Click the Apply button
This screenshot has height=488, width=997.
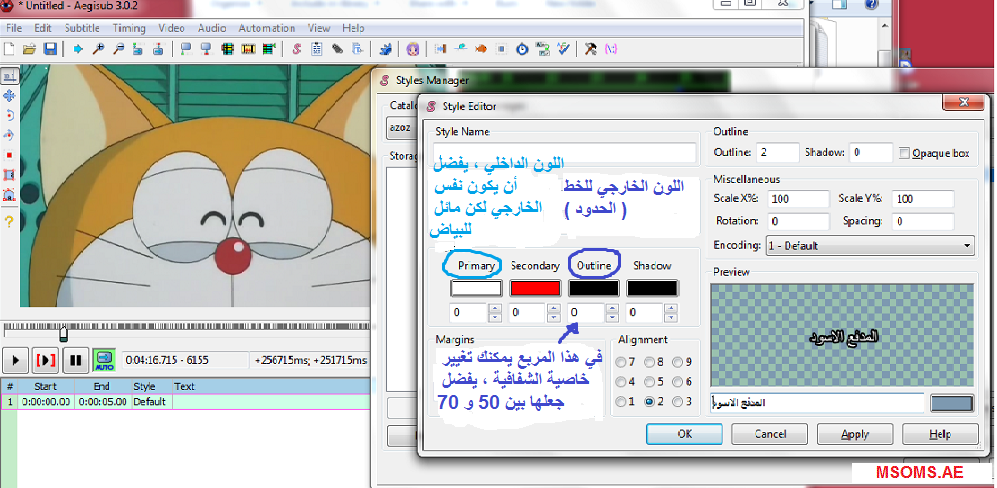click(x=854, y=434)
